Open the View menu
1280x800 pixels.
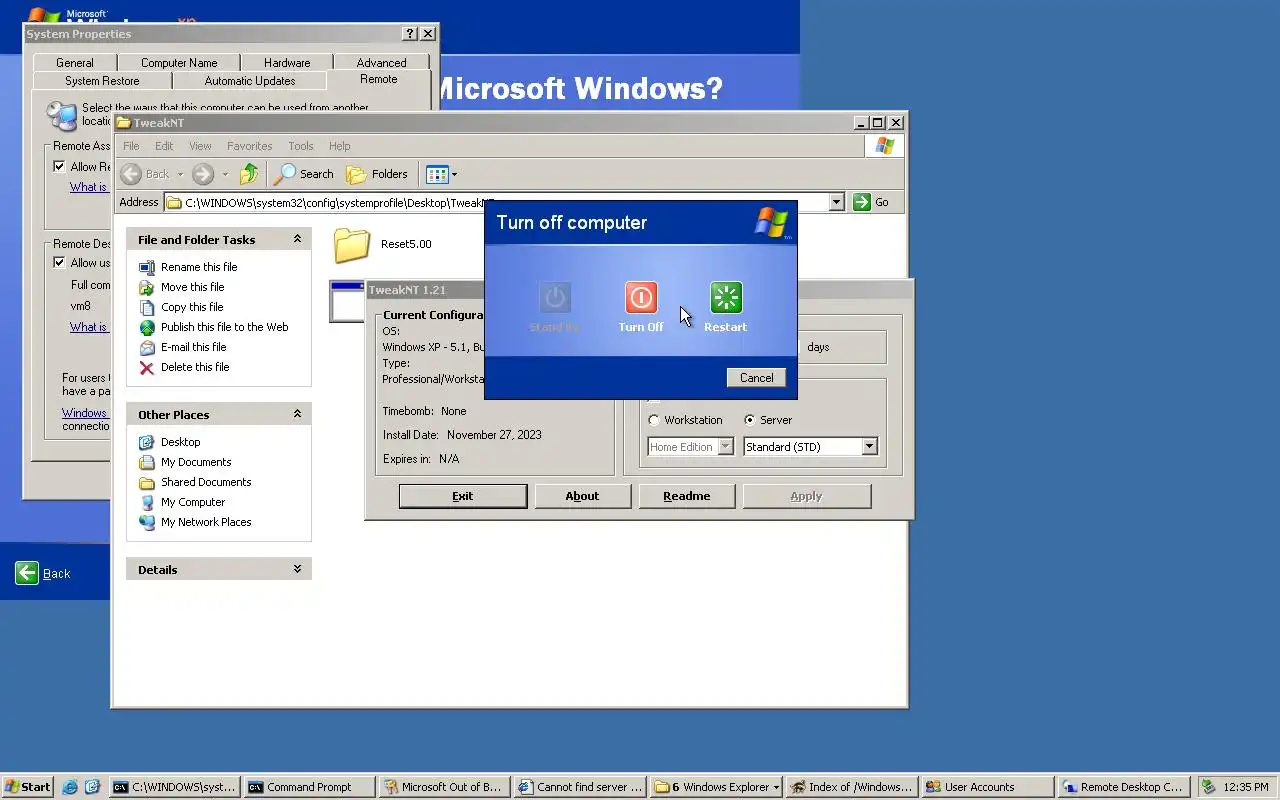pos(200,146)
